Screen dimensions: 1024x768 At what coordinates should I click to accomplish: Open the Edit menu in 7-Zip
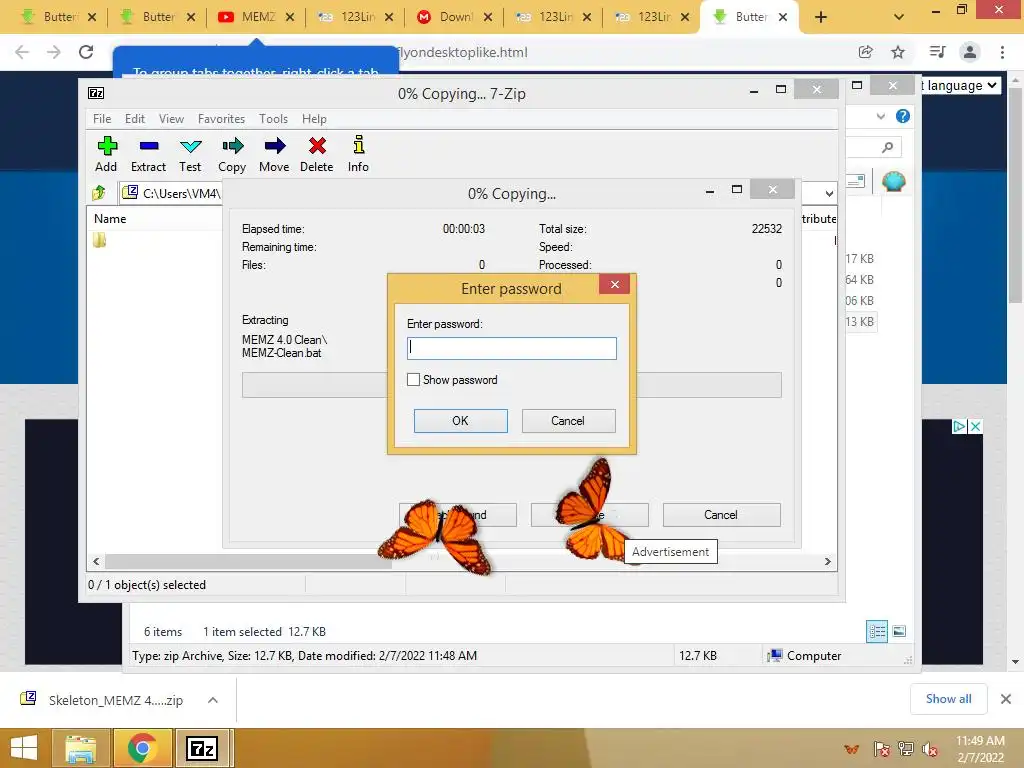click(x=135, y=119)
